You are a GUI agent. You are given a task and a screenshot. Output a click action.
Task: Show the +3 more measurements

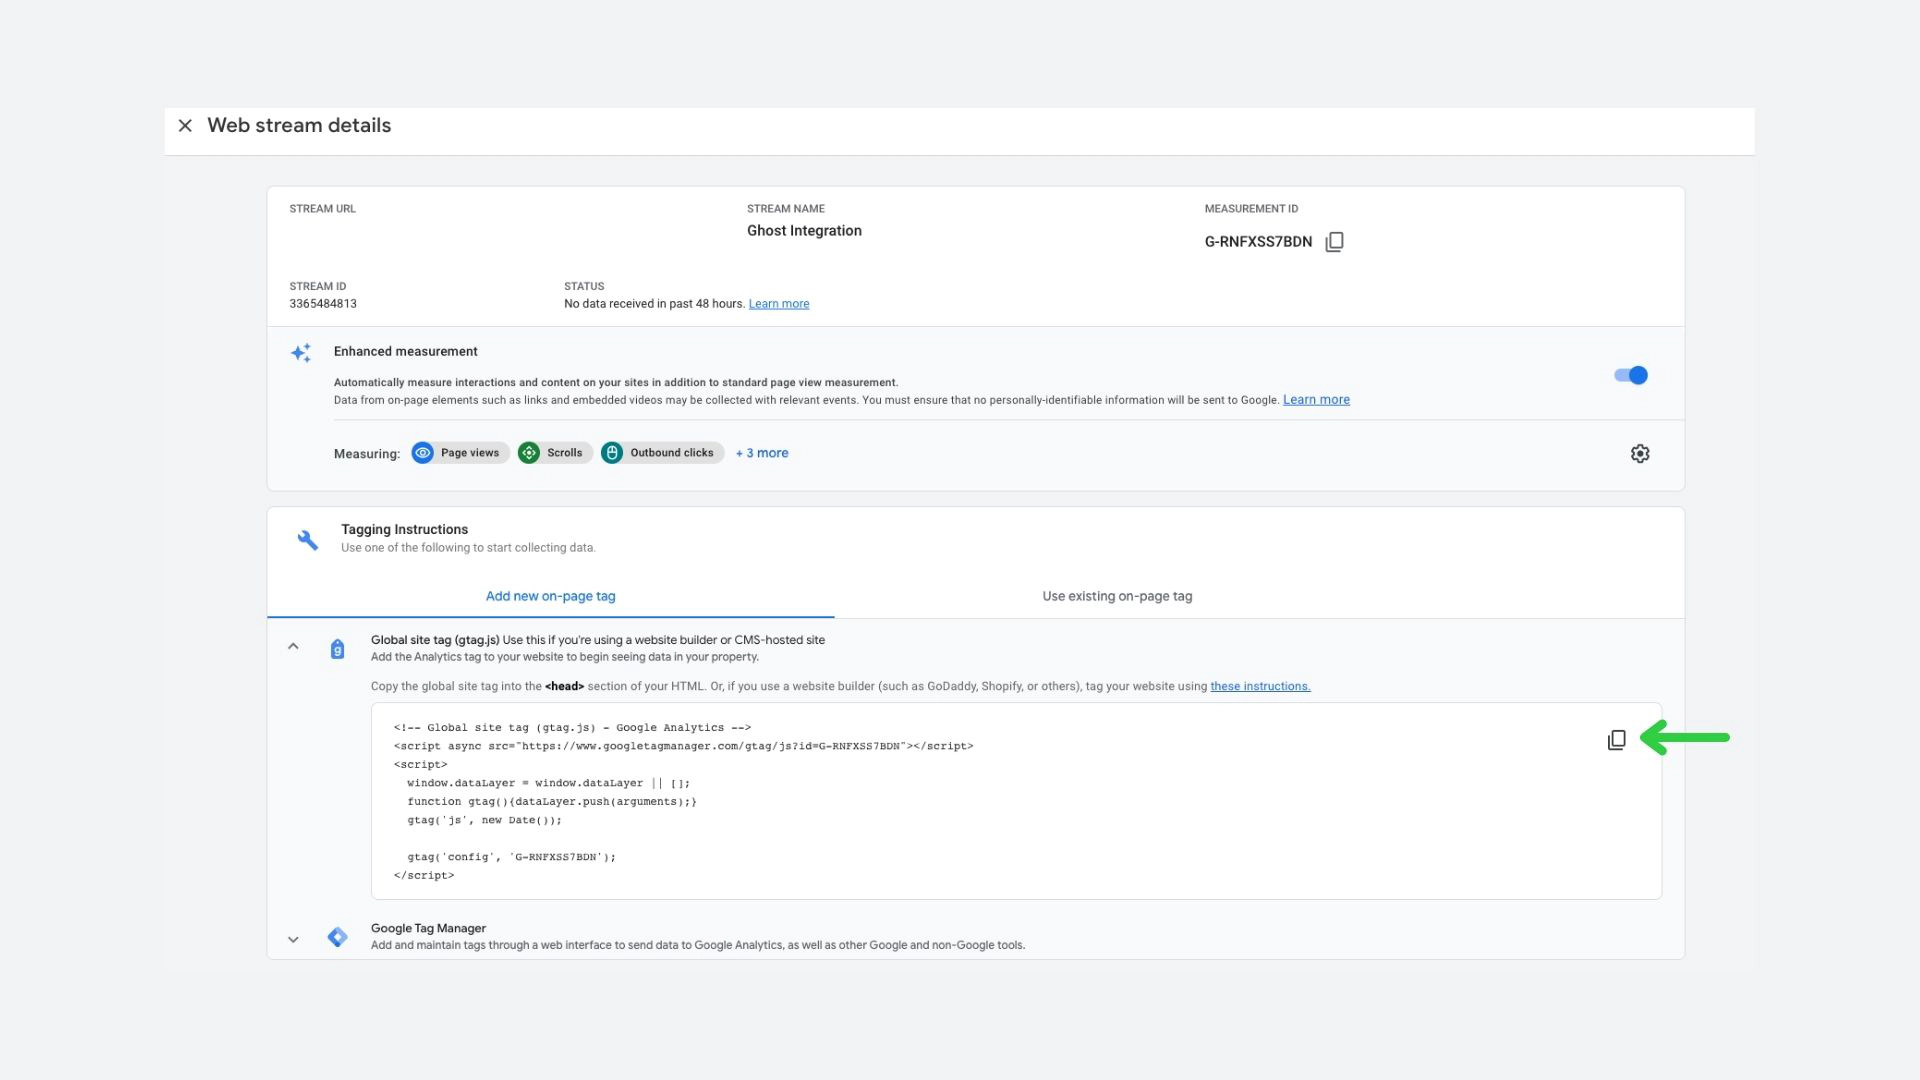tap(762, 453)
